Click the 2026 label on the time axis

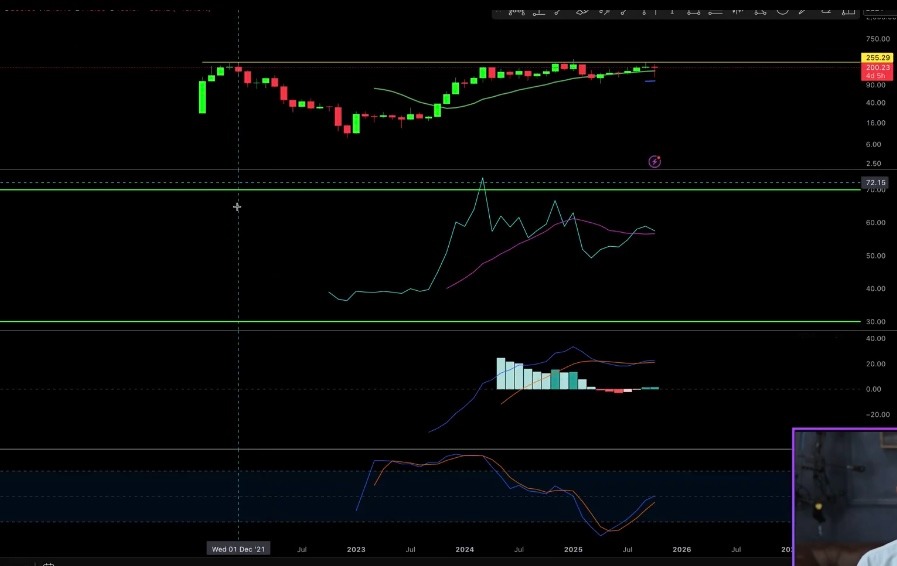[681, 549]
